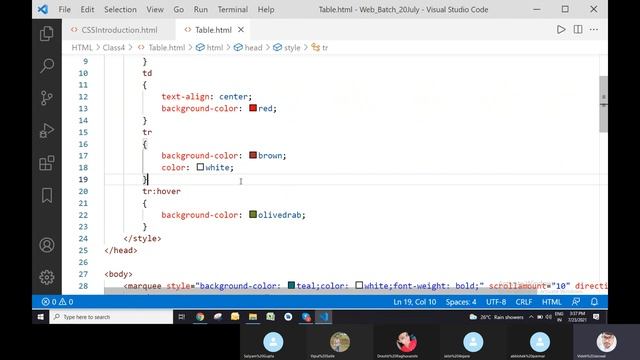Open the Selection menu
The height and width of the screenshot is (360, 640).
120,9
